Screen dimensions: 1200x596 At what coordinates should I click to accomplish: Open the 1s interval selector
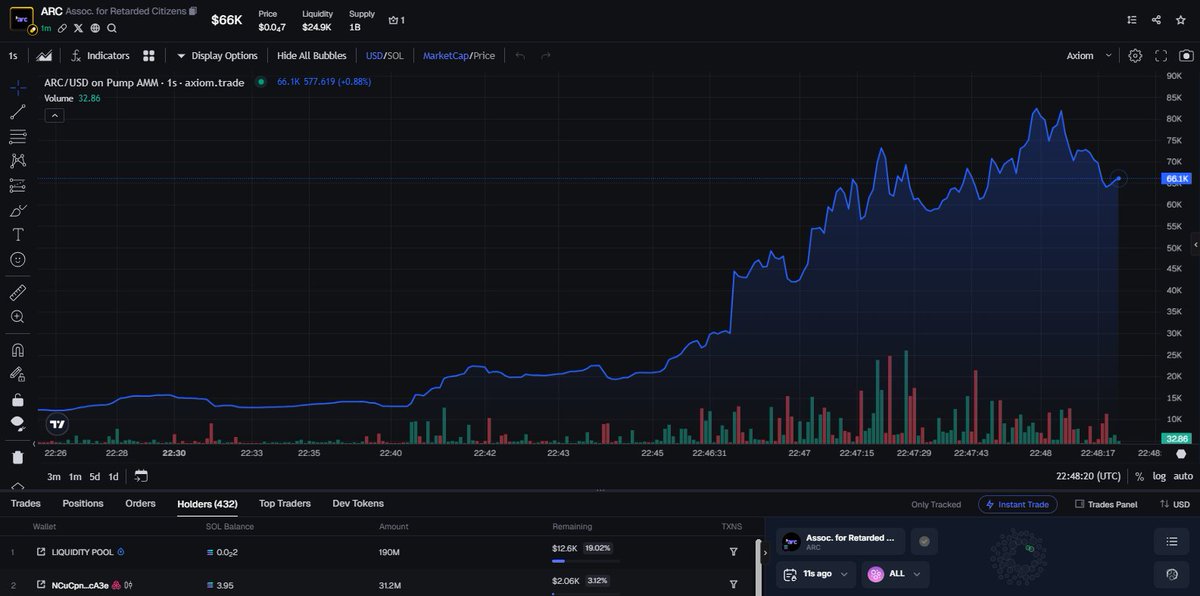coord(12,56)
